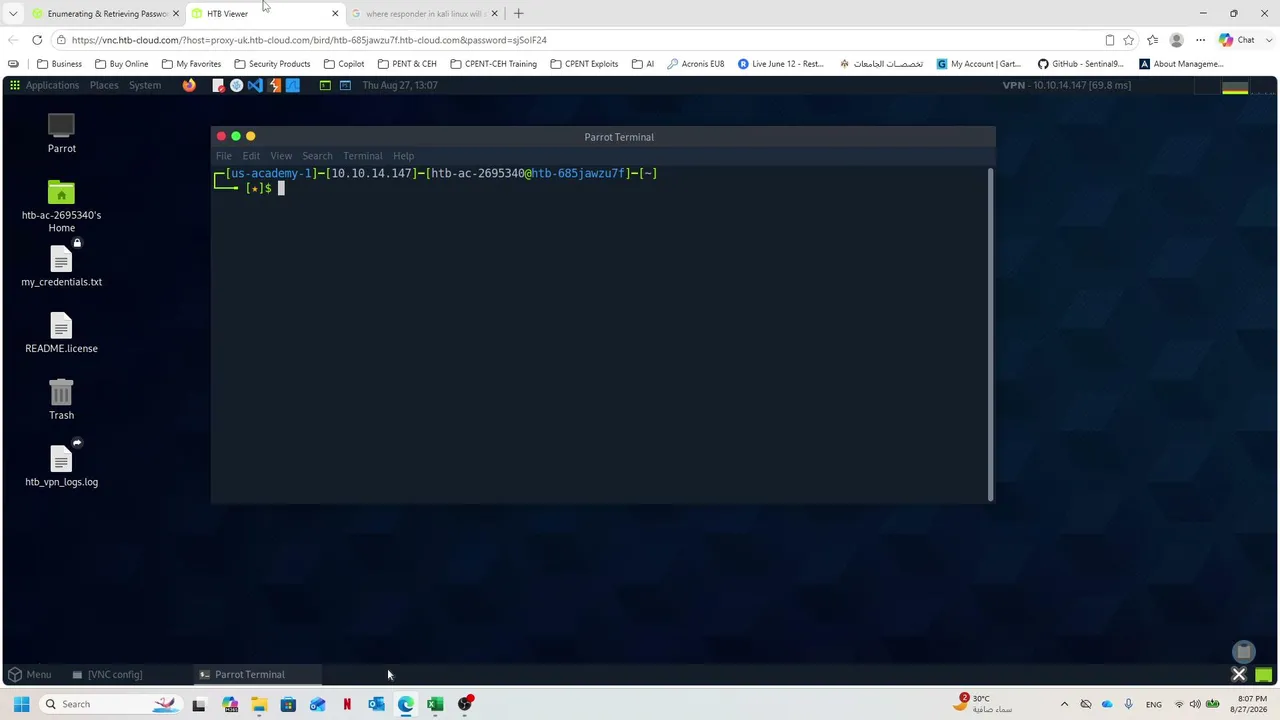
Task: Open System menu in Parrot panel
Action: pos(144,85)
